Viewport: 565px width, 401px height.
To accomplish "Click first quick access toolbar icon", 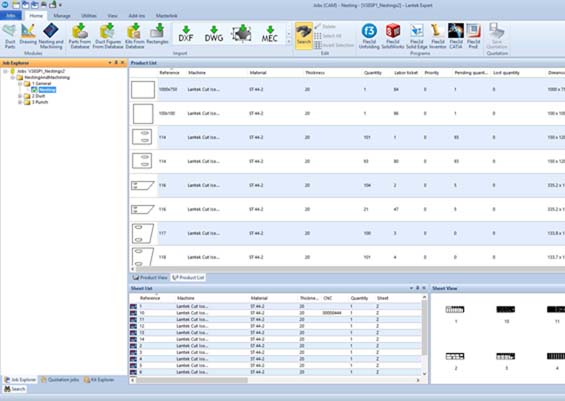I will click(16, 5).
